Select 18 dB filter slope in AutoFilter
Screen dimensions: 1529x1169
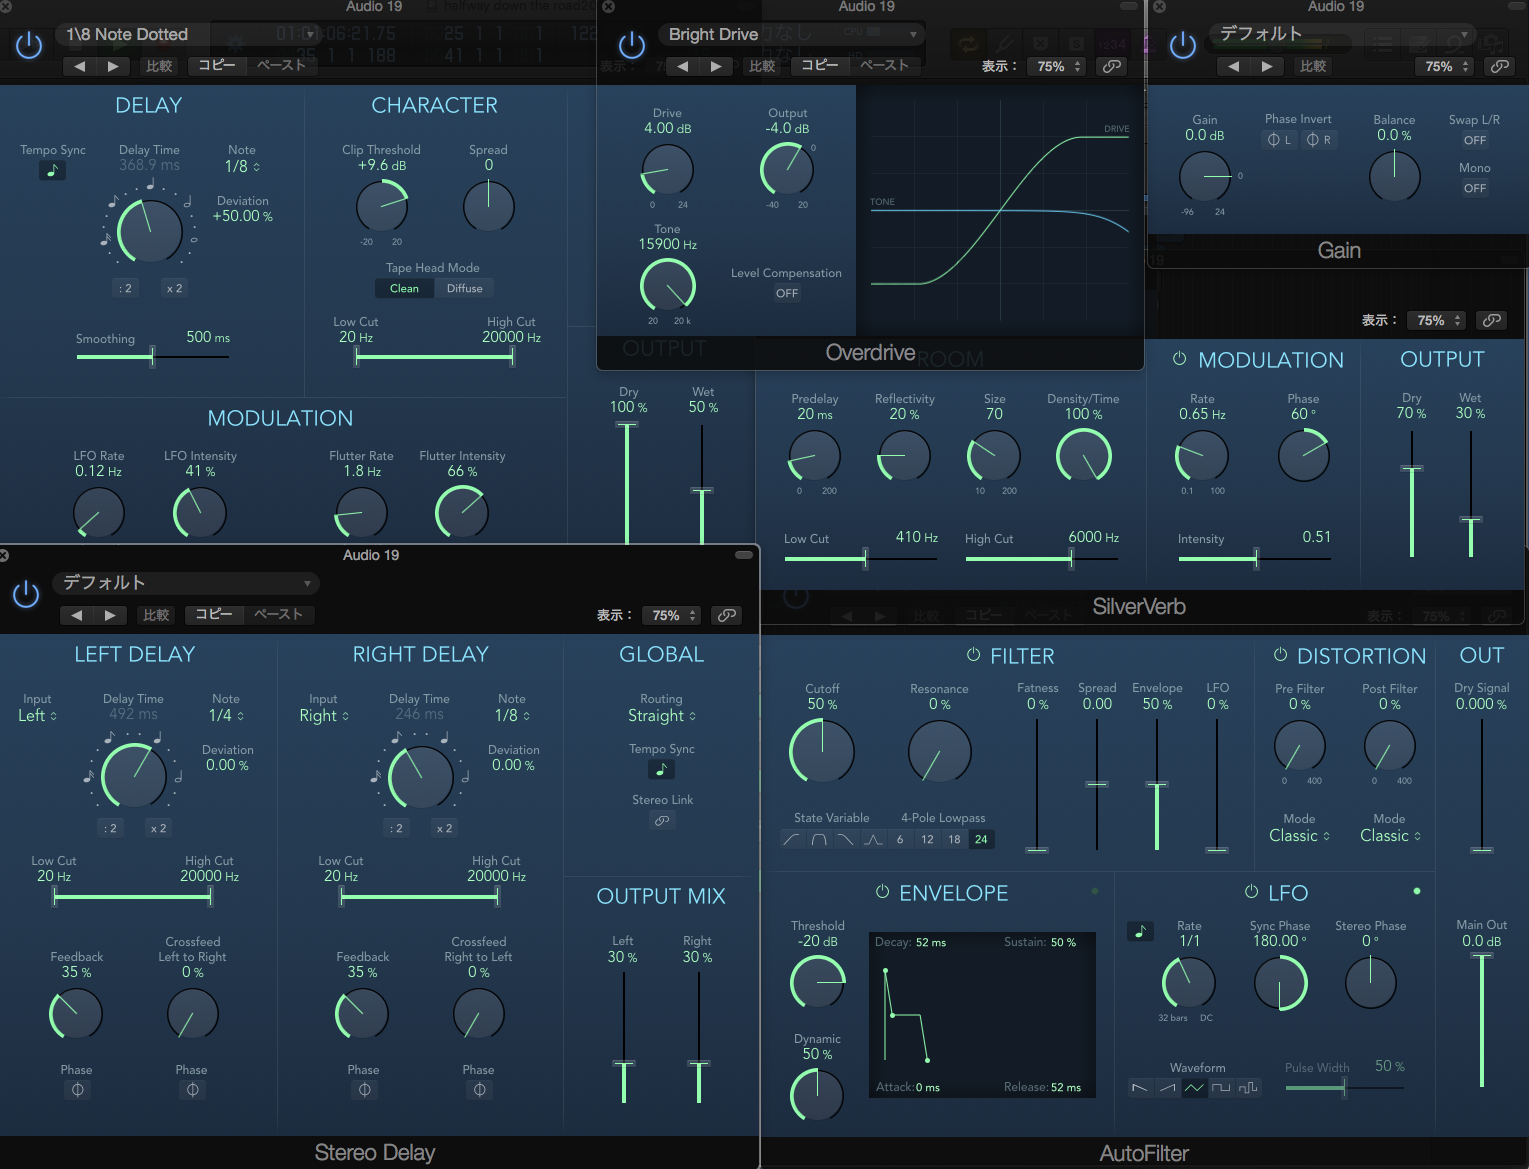(x=954, y=839)
